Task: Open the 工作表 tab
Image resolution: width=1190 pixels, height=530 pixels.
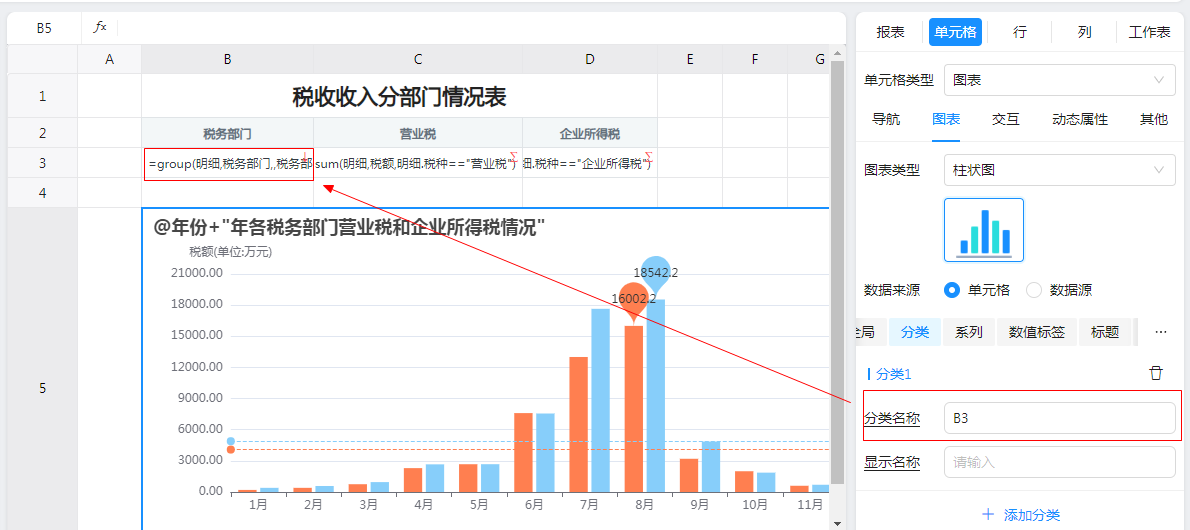Action: (1149, 32)
